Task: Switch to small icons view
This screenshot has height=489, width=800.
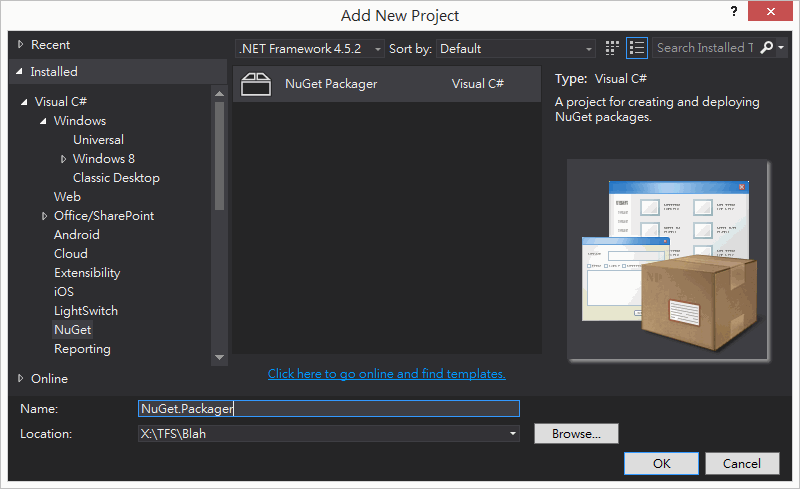Action: point(612,48)
